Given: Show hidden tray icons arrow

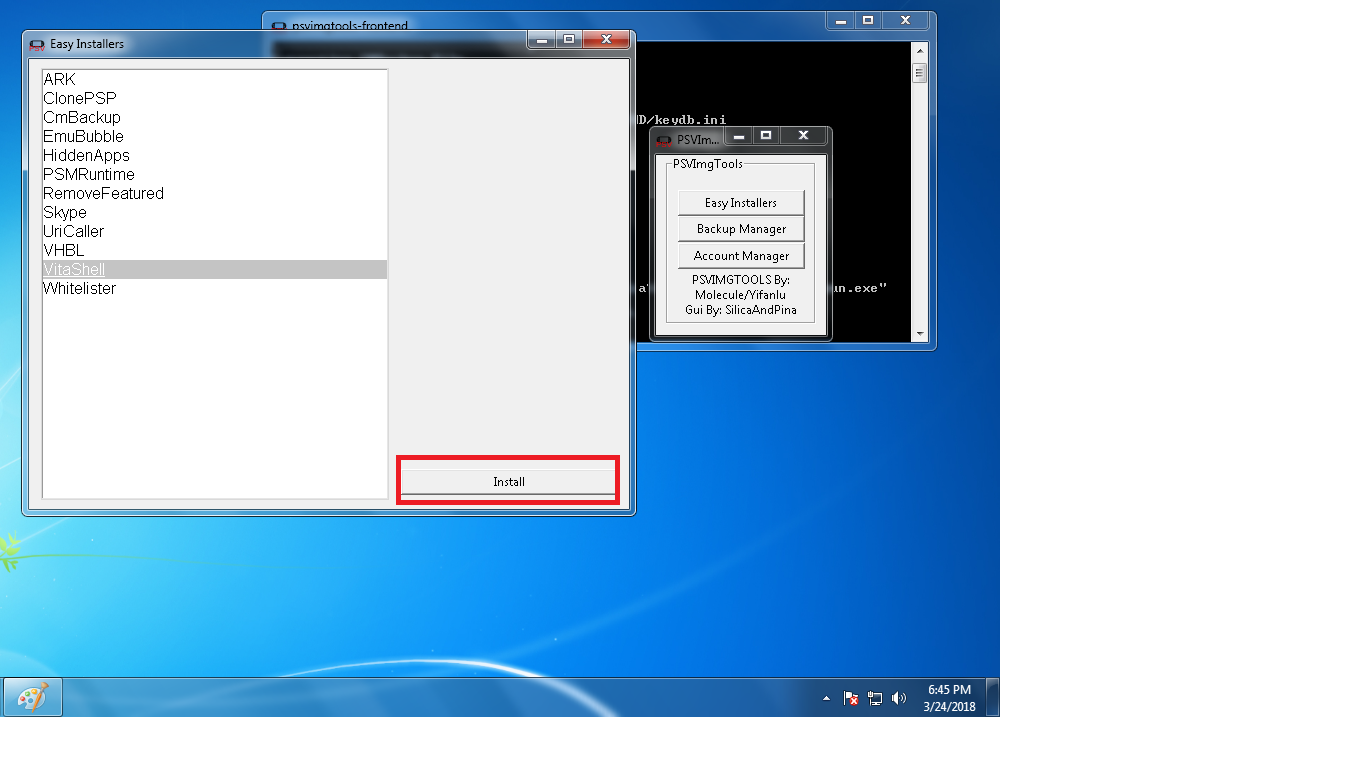Looking at the screenshot, I should click(x=826, y=698).
